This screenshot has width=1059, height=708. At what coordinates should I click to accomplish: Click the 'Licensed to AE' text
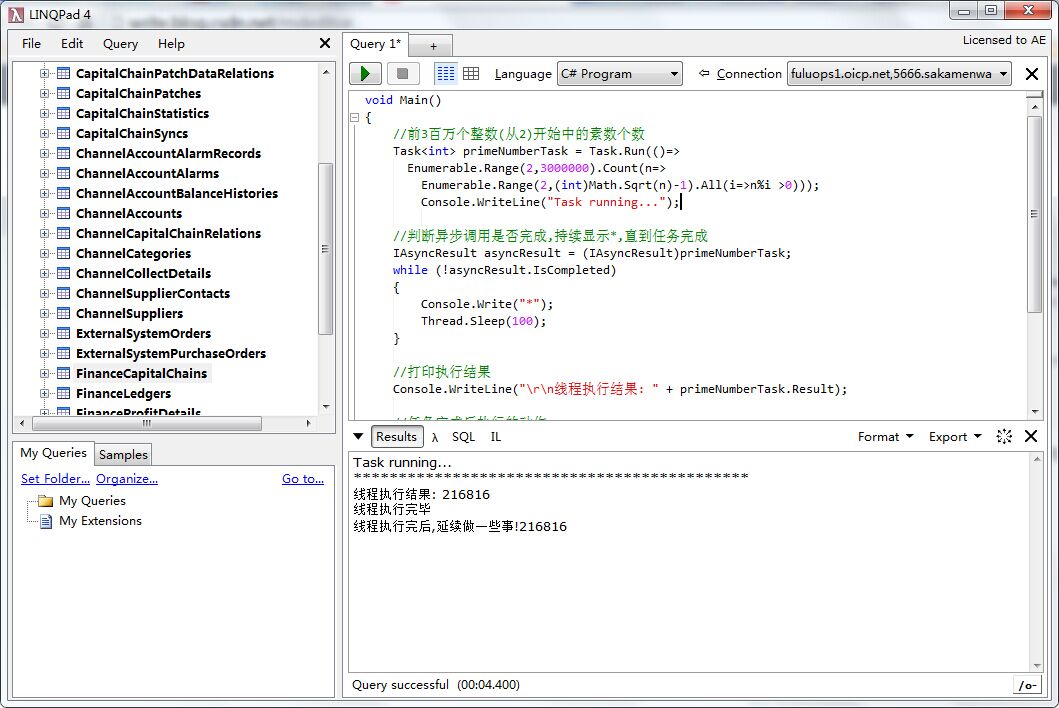[1004, 41]
